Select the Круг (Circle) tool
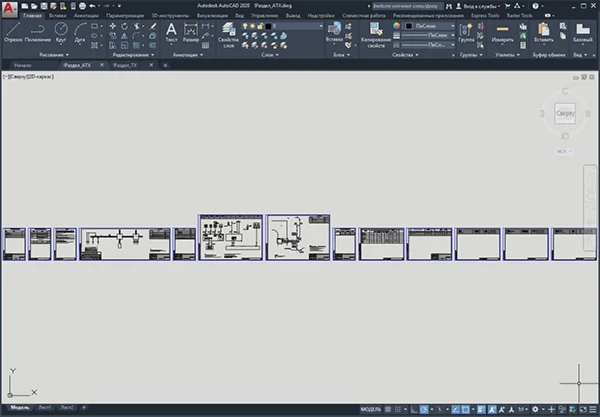600x417 pixels. [61, 31]
